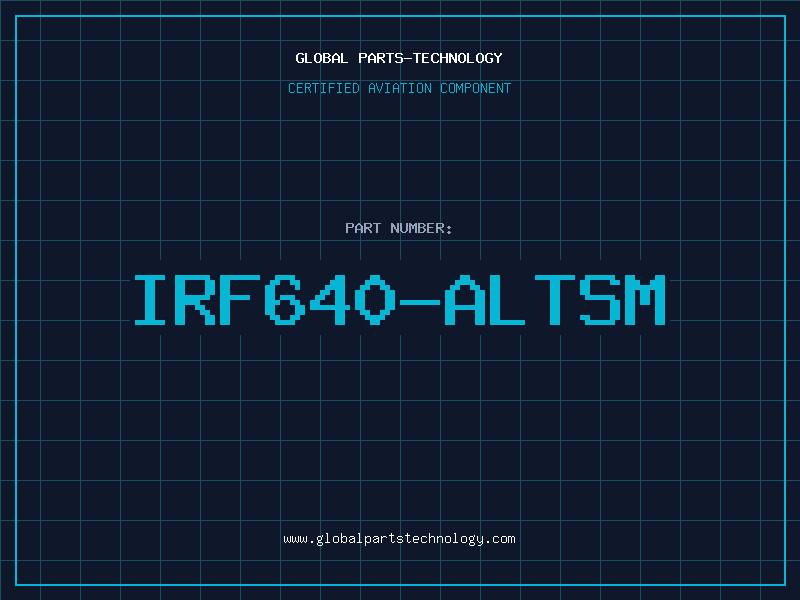Click the large digit 6 in the part number

(285, 300)
